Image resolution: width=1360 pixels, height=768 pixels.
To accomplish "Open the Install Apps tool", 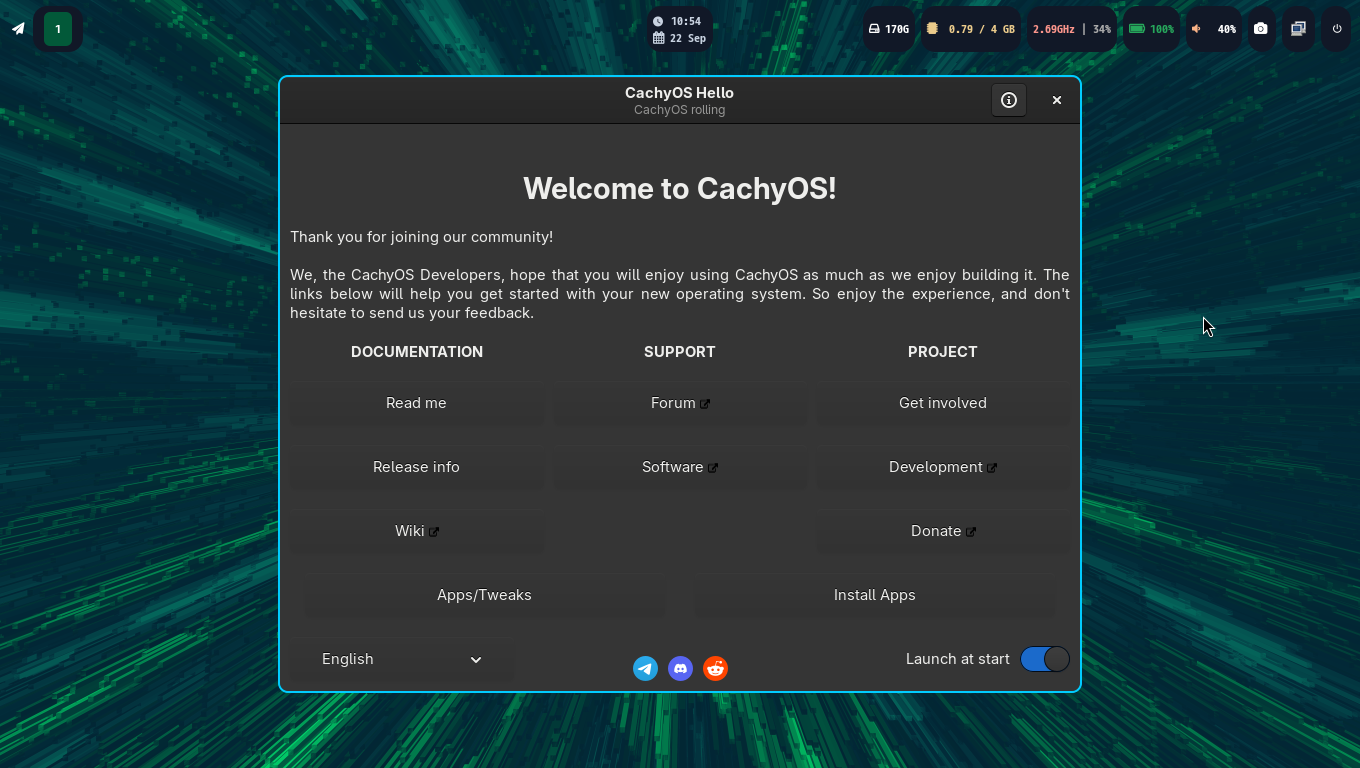I will coord(874,595).
